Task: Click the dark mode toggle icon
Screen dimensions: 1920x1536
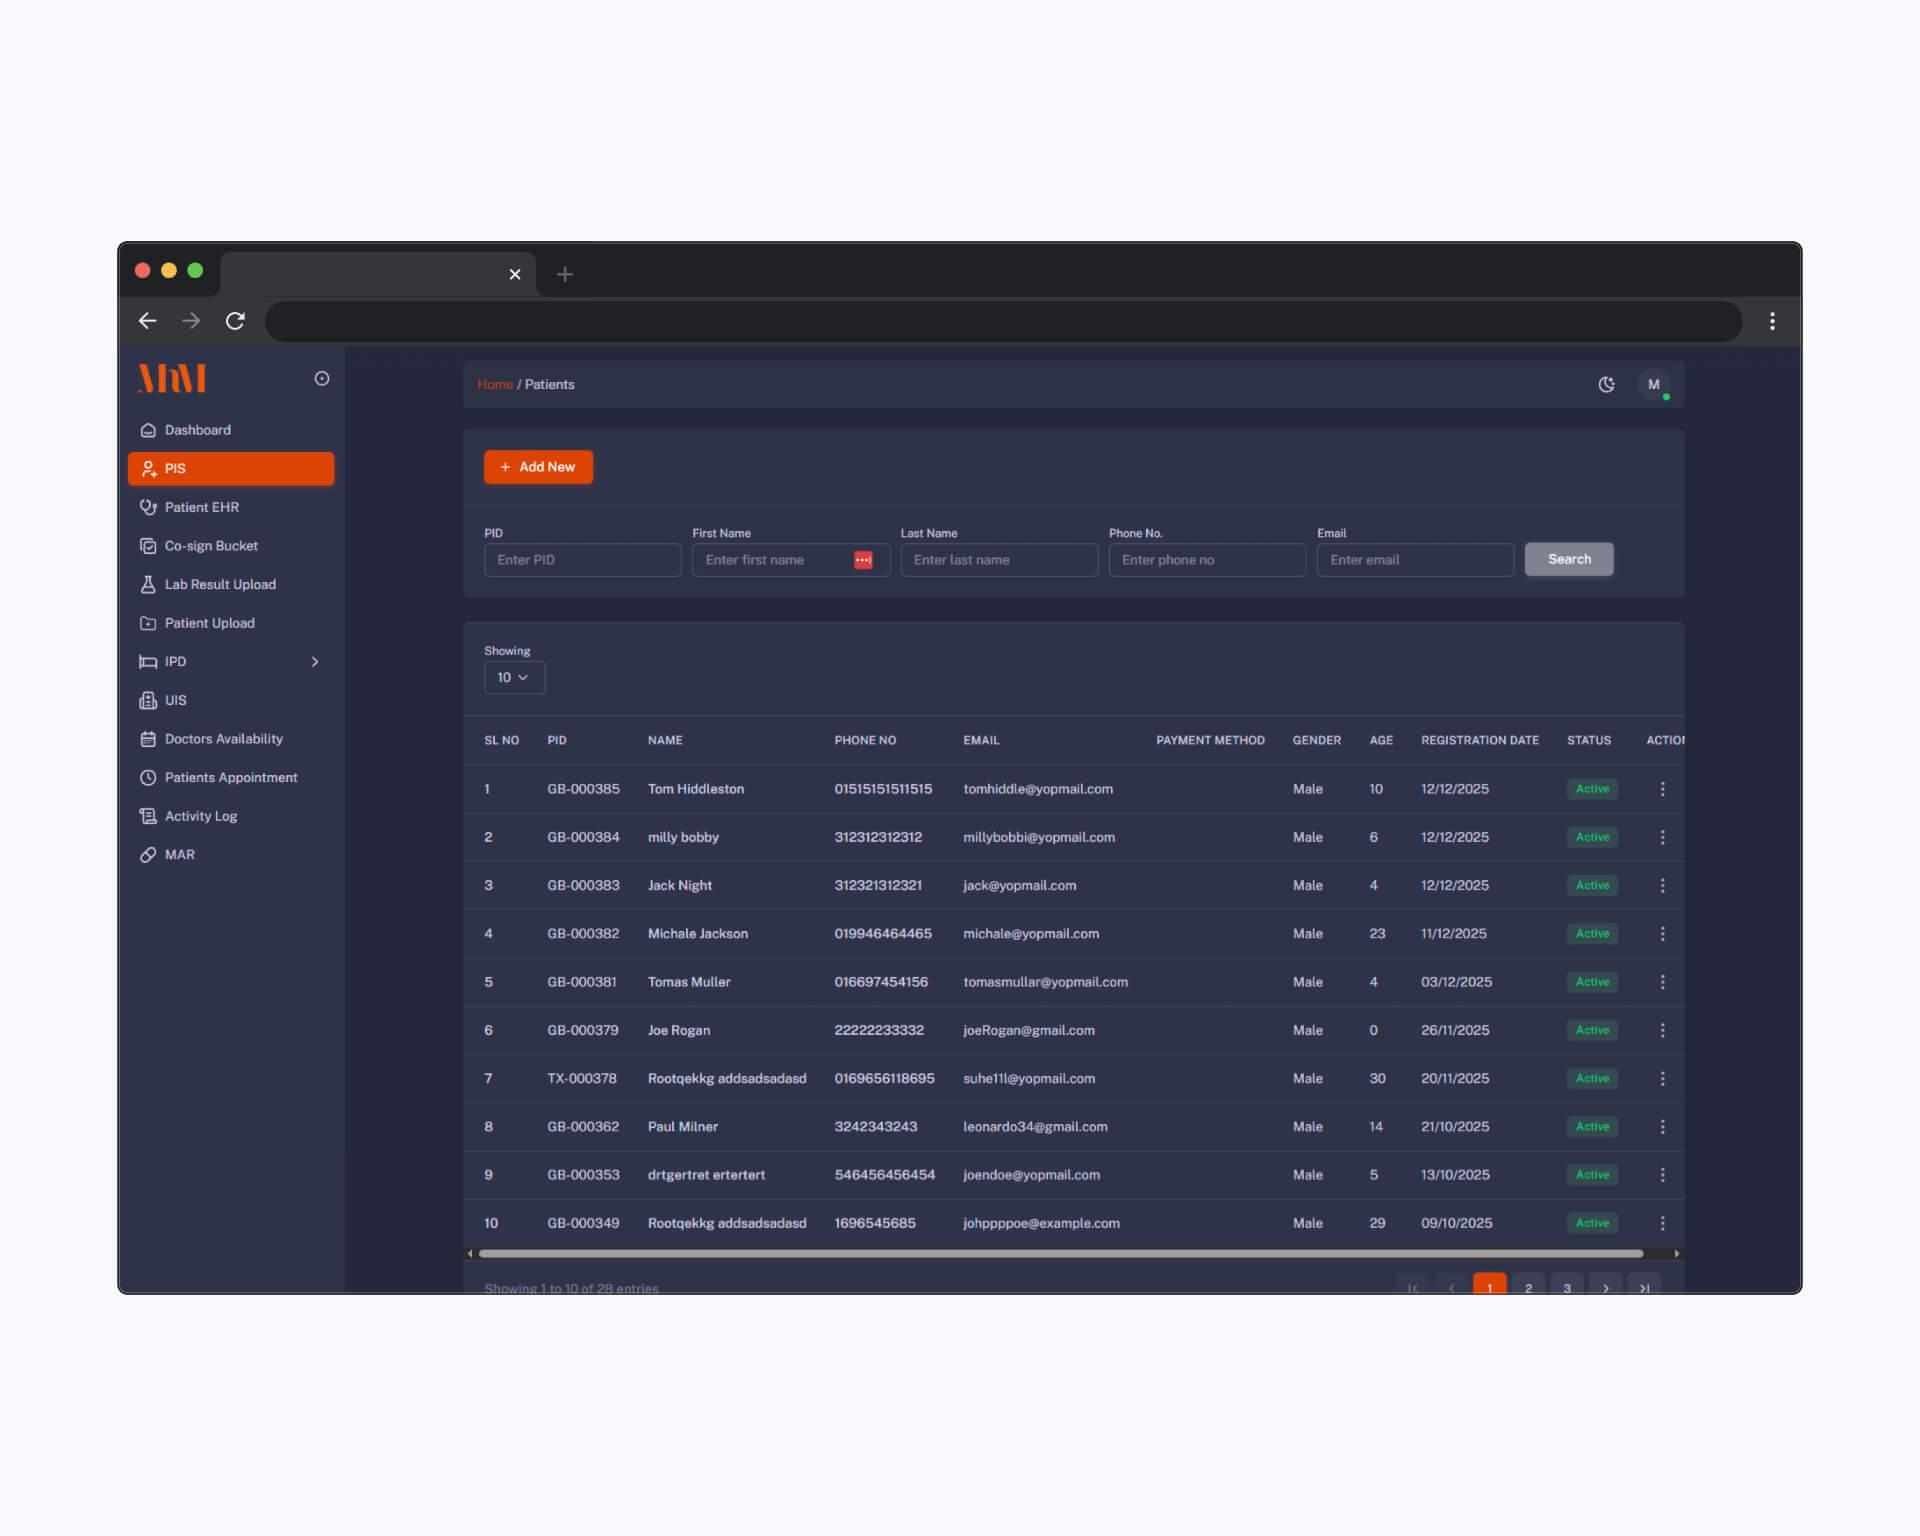Action: point(1606,384)
